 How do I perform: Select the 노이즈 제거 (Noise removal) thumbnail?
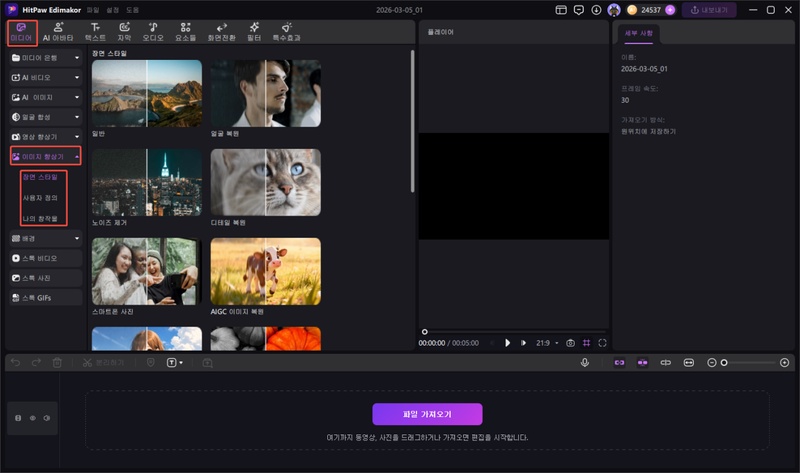[x=146, y=180]
